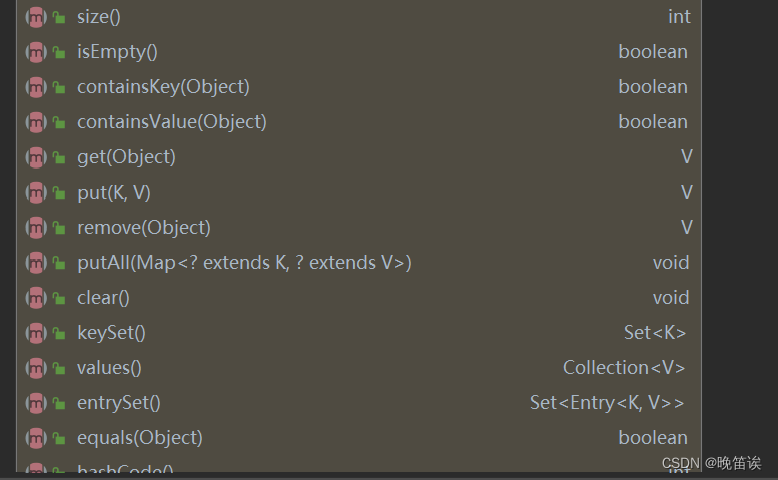This screenshot has width=778, height=480.
Task: Click the method icon beside keySet()
Action: tap(36, 333)
